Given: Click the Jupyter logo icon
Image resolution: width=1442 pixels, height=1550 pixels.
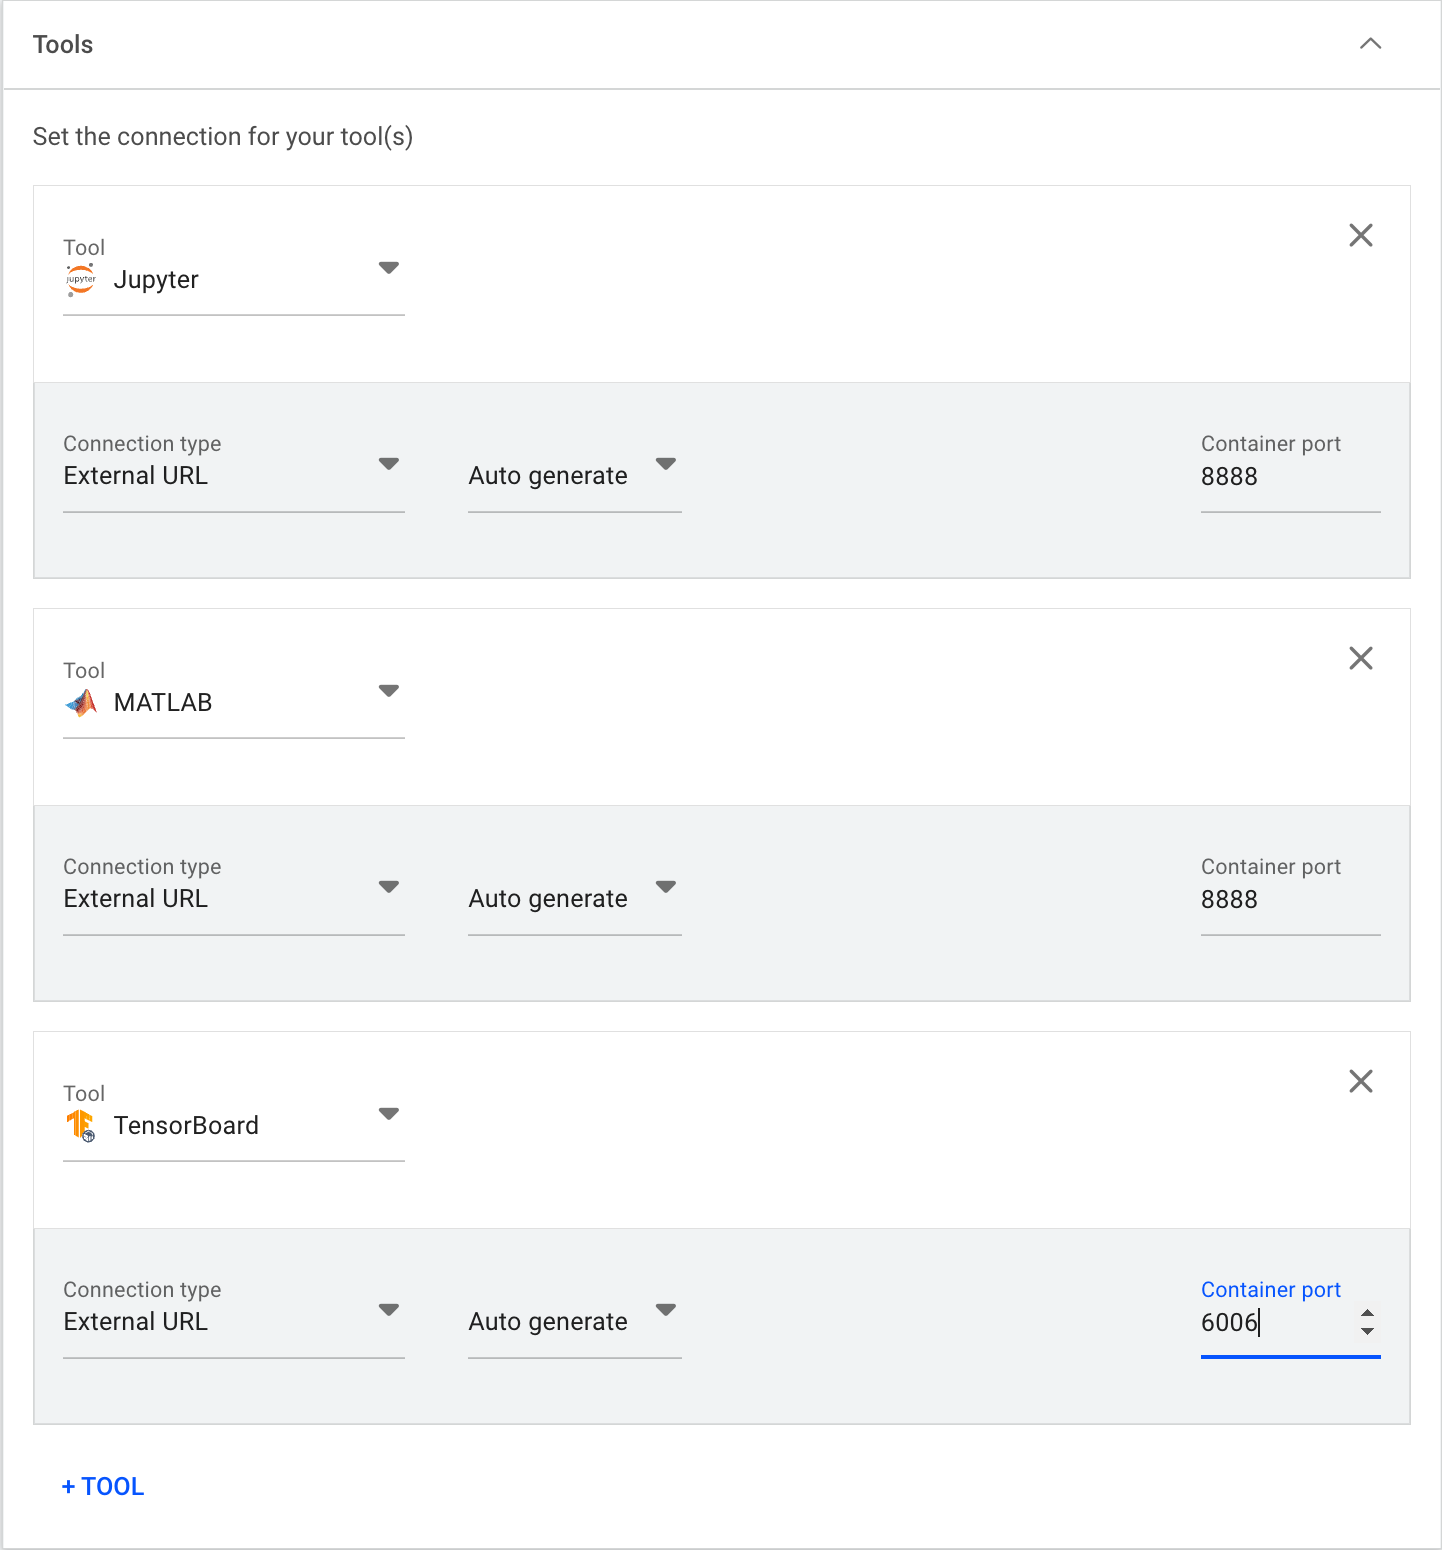Looking at the screenshot, I should coord(81,280).
